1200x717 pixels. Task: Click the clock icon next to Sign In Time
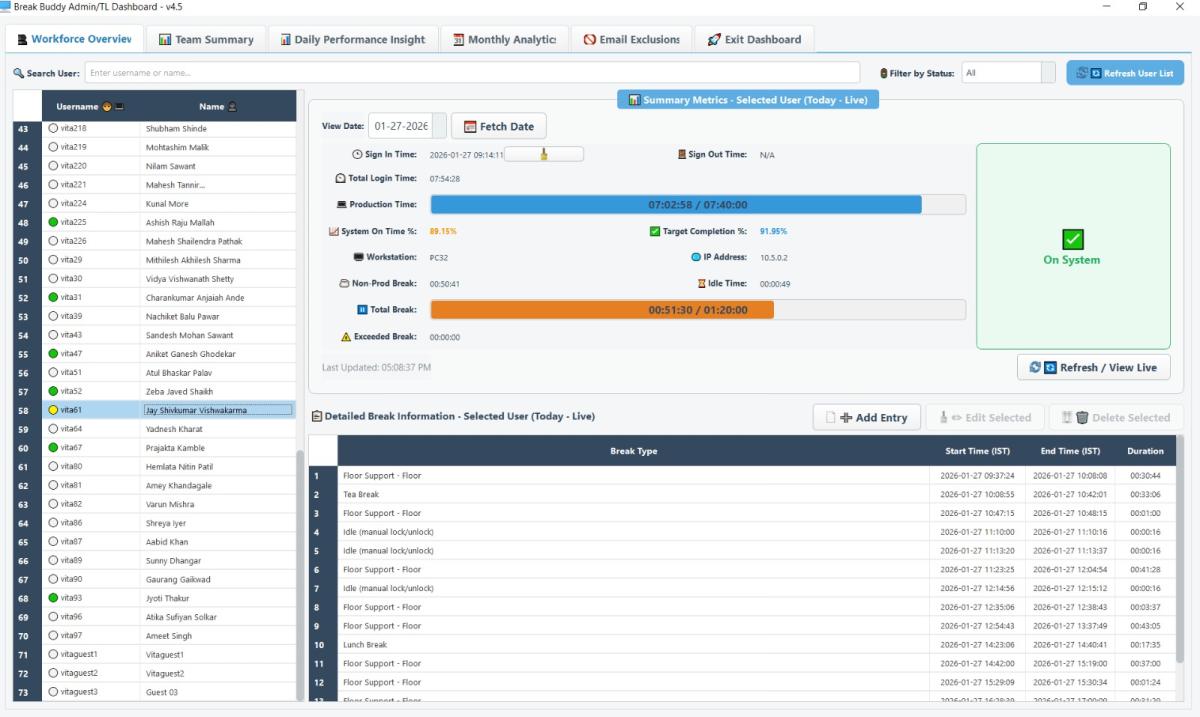click(357, 155)
